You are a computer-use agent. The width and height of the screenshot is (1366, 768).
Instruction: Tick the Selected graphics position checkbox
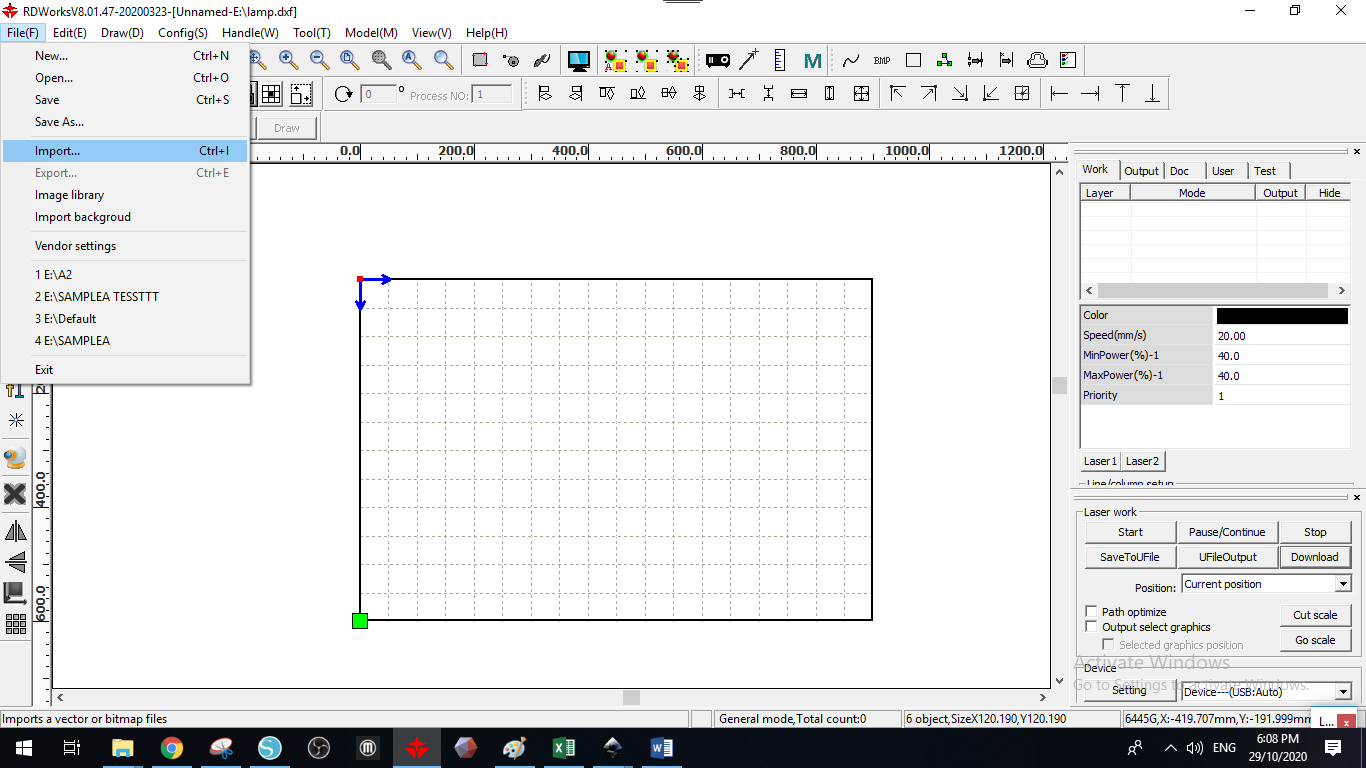click(x=1108, y=645)
